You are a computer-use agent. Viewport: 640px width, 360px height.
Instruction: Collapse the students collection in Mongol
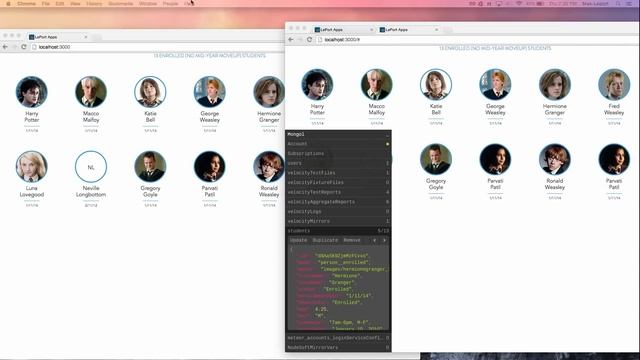(x=338, y=231)
